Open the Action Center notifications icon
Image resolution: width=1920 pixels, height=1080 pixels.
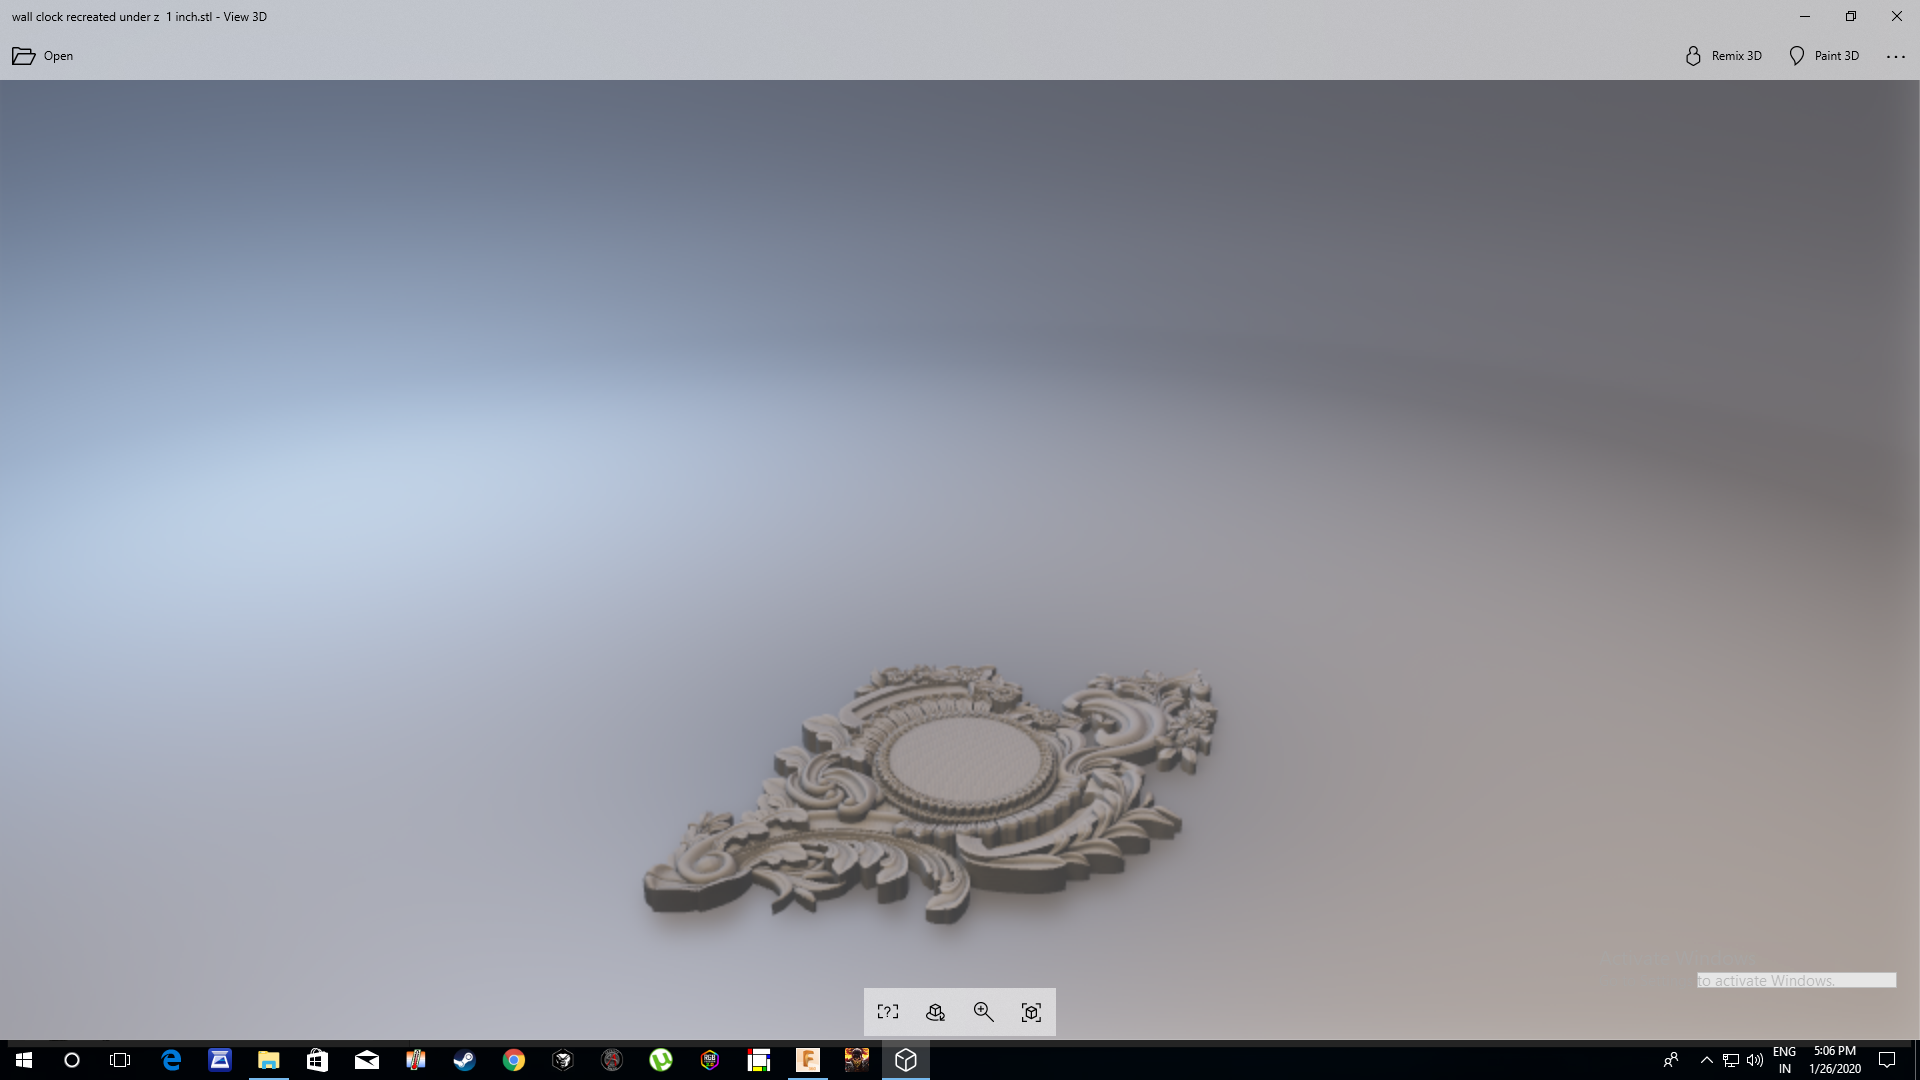pos(1887,1060)
